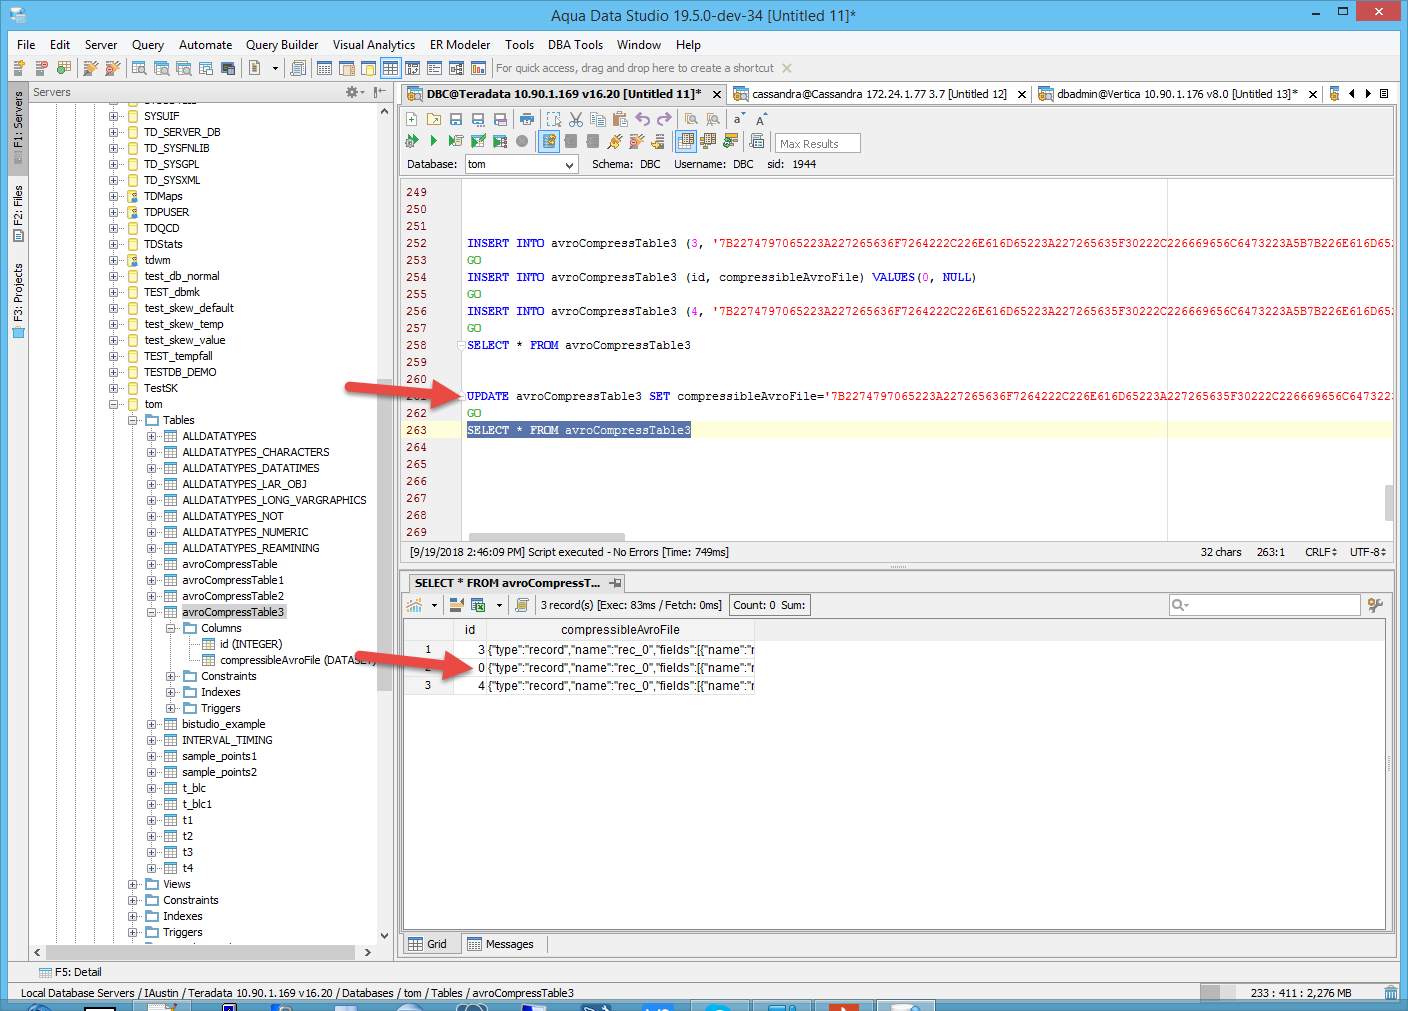The image size is (1408, 1011).
Task: Expand the ALLDATATYPES table node
Action: 152,436
